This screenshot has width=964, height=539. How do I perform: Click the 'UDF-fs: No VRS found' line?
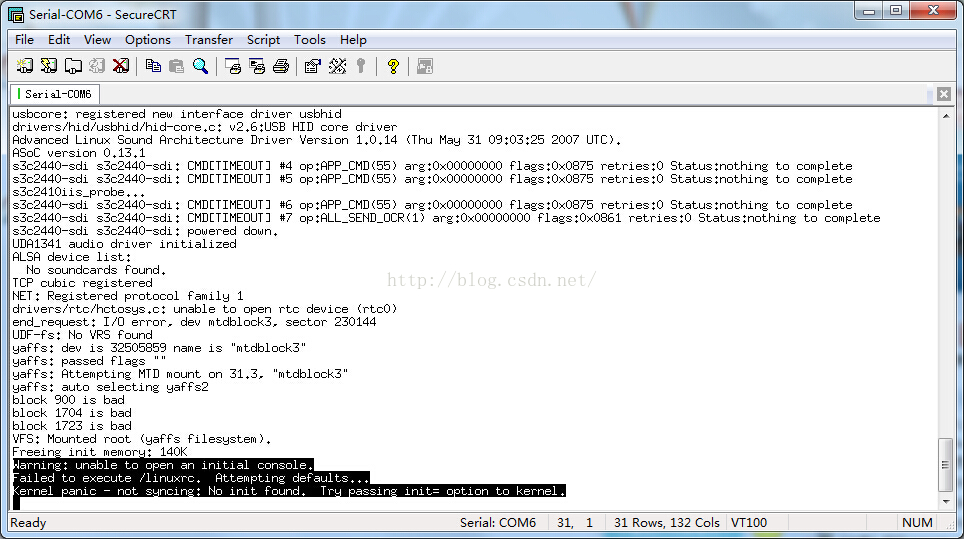82,335
